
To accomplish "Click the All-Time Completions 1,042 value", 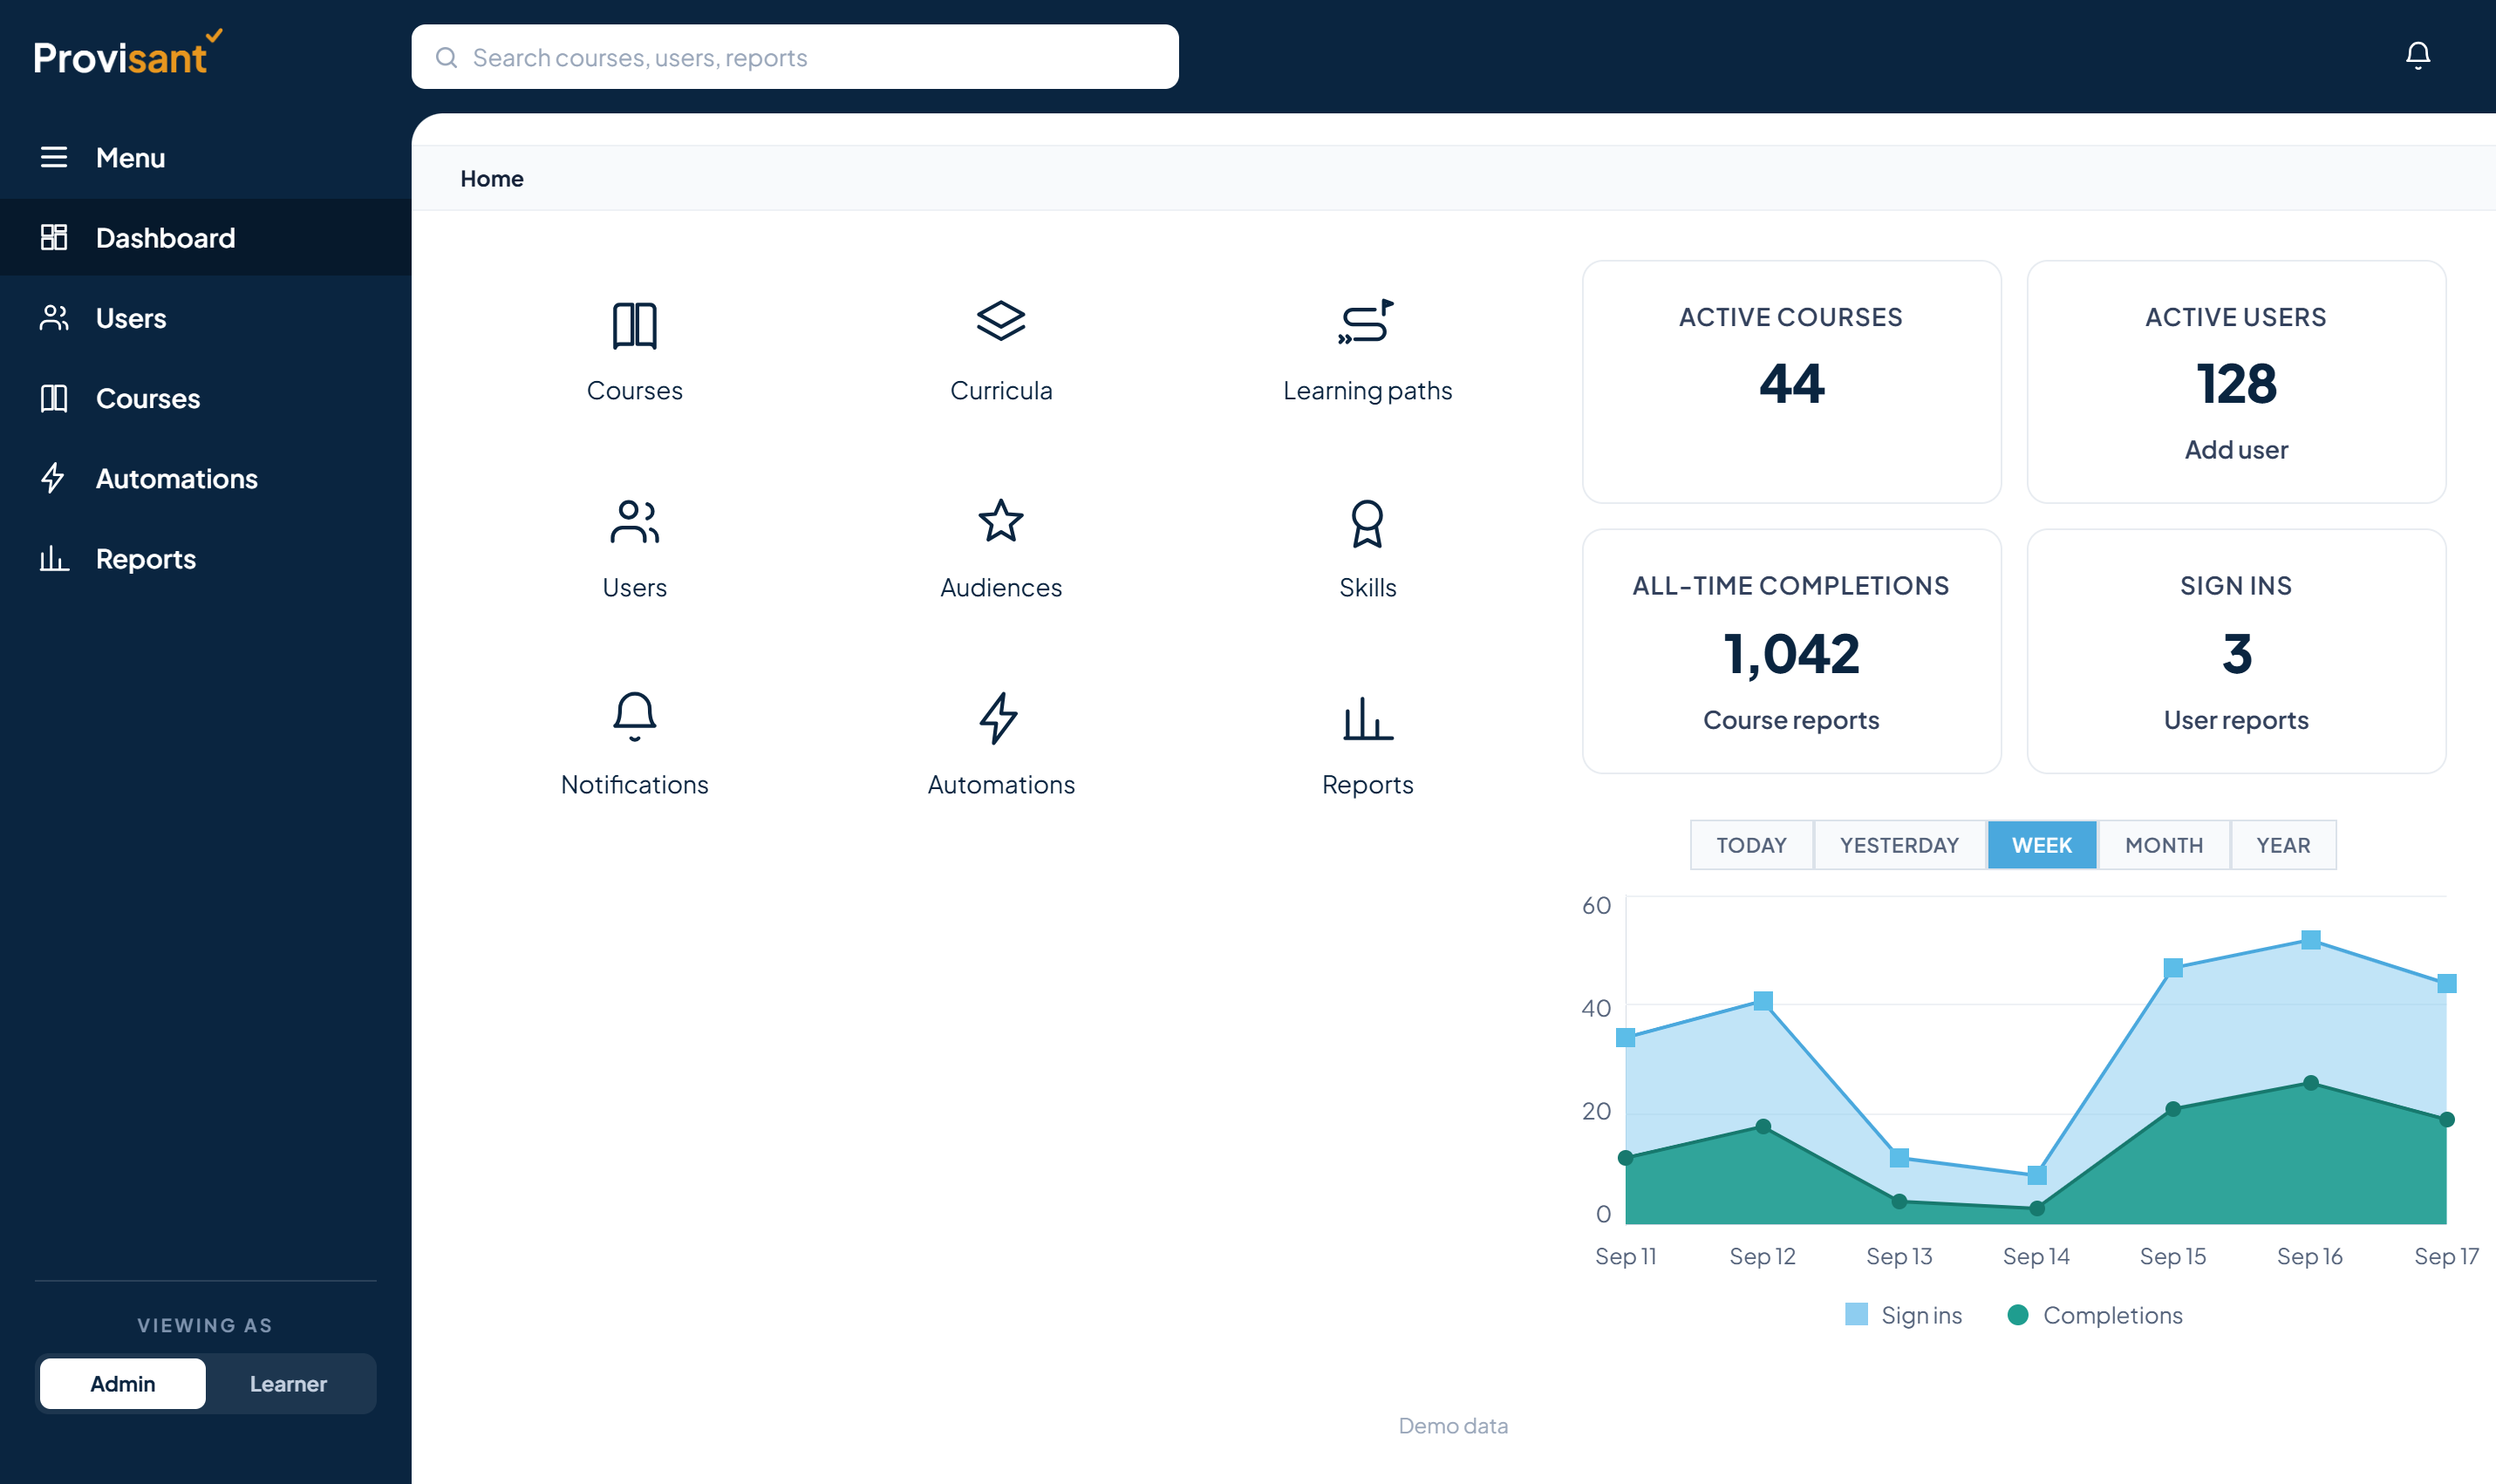I will [1791, 654].
